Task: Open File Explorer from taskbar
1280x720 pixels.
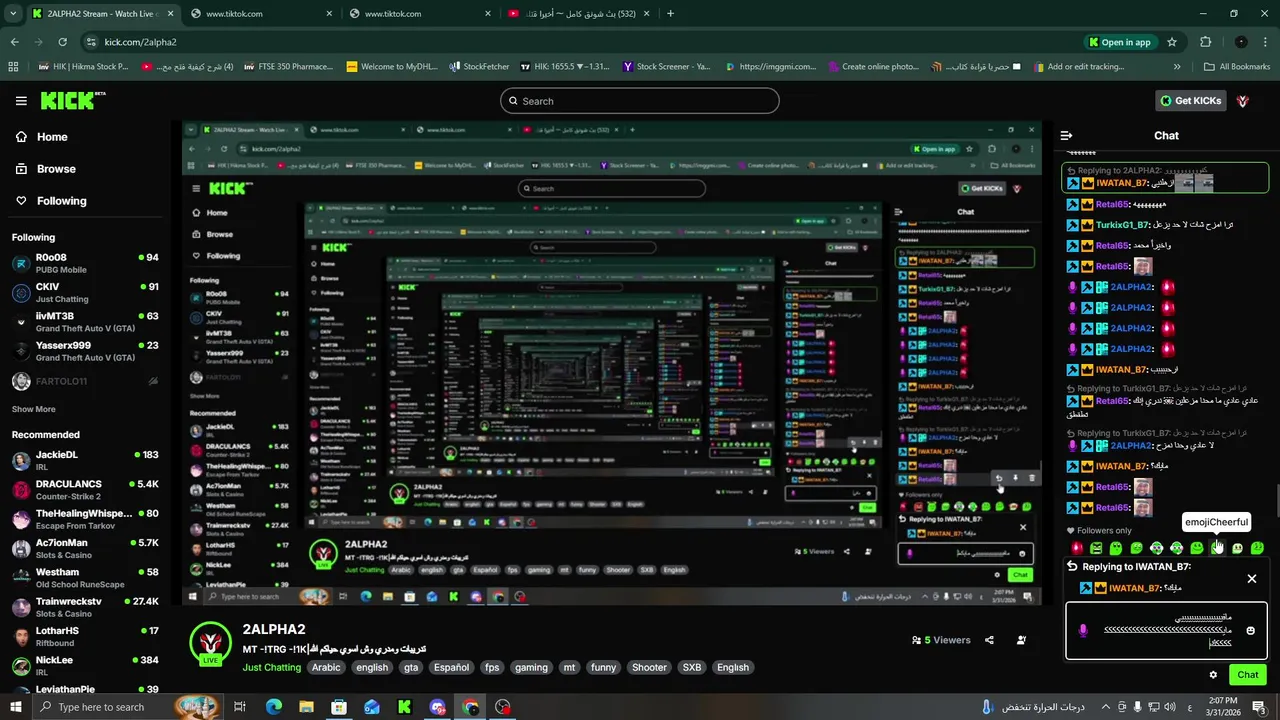Action: point(306,707)
